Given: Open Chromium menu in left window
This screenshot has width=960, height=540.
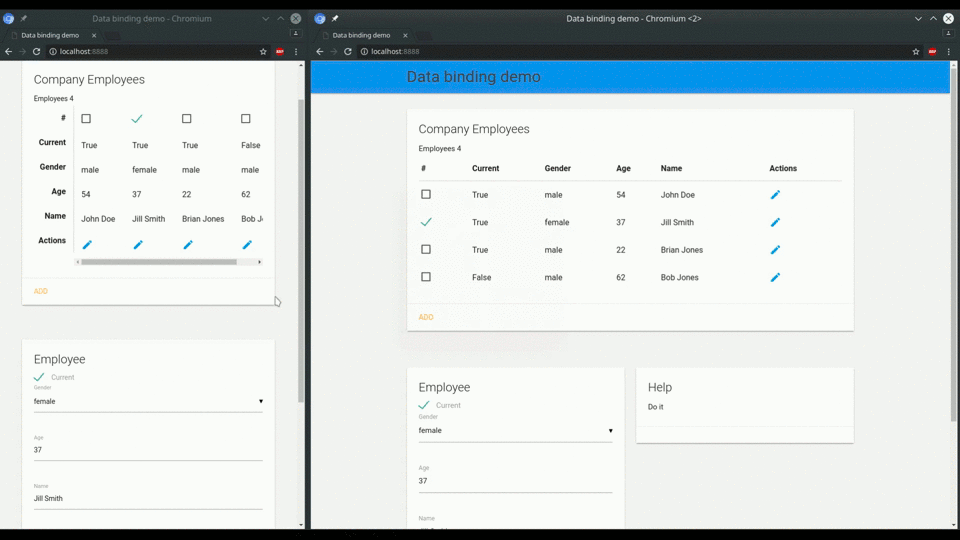Looking at the screenshot, I should [x=296, y=51].
